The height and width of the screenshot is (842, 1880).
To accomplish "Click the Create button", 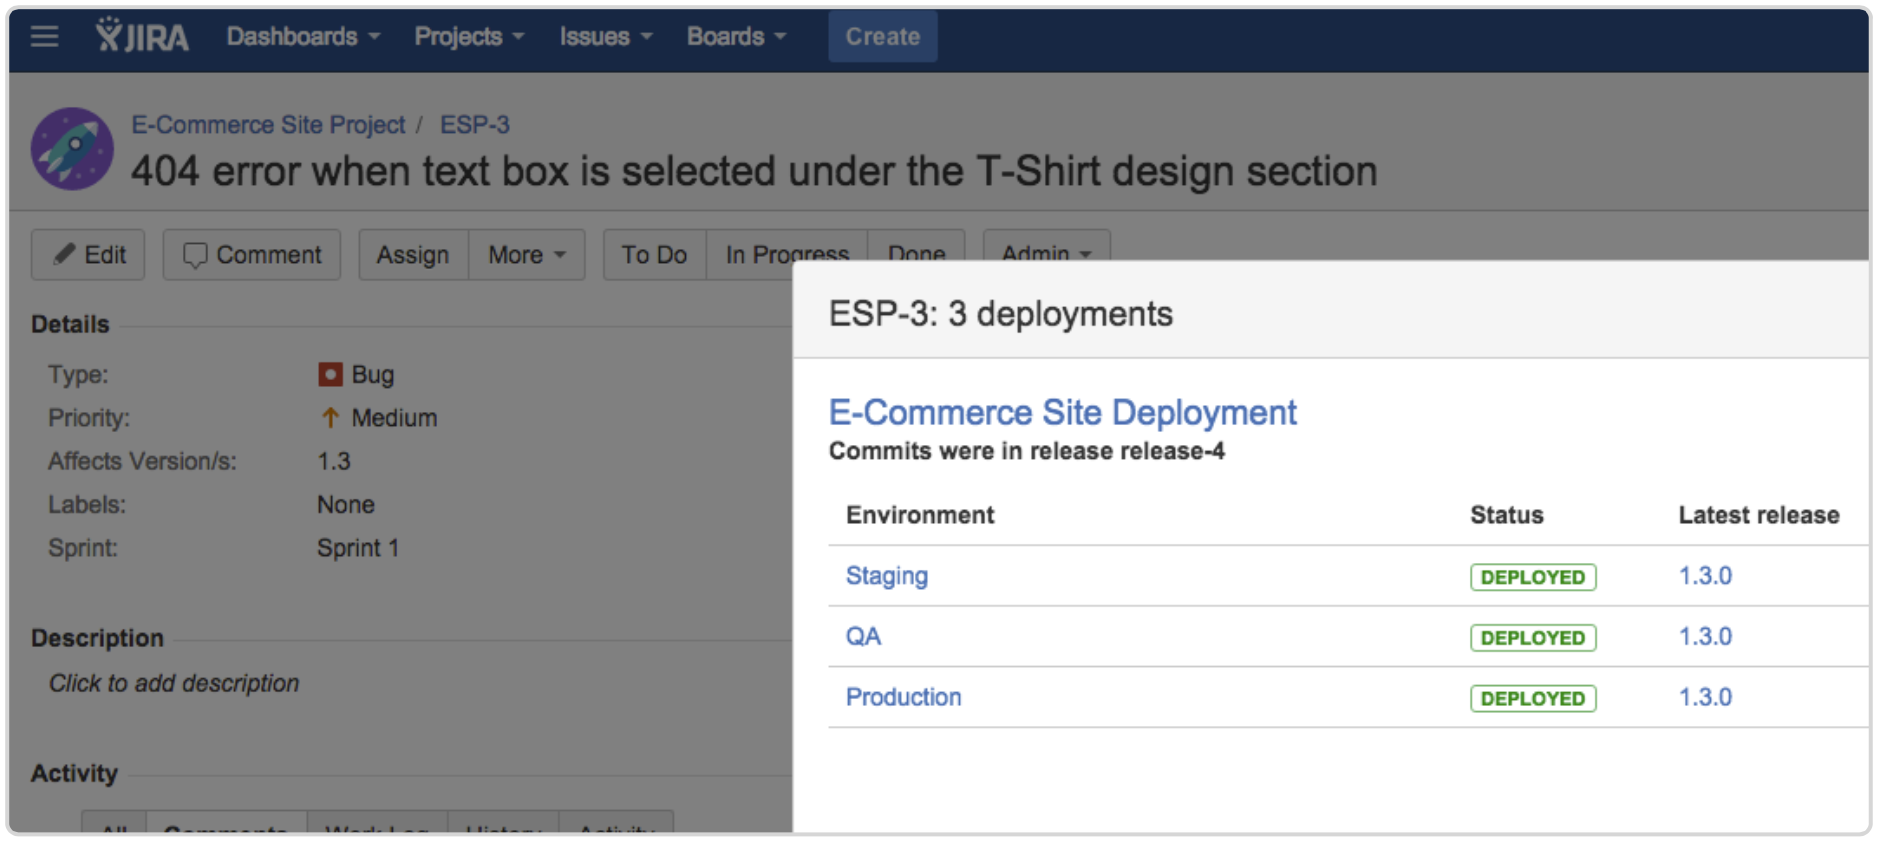I will click(x=882, y=36).
